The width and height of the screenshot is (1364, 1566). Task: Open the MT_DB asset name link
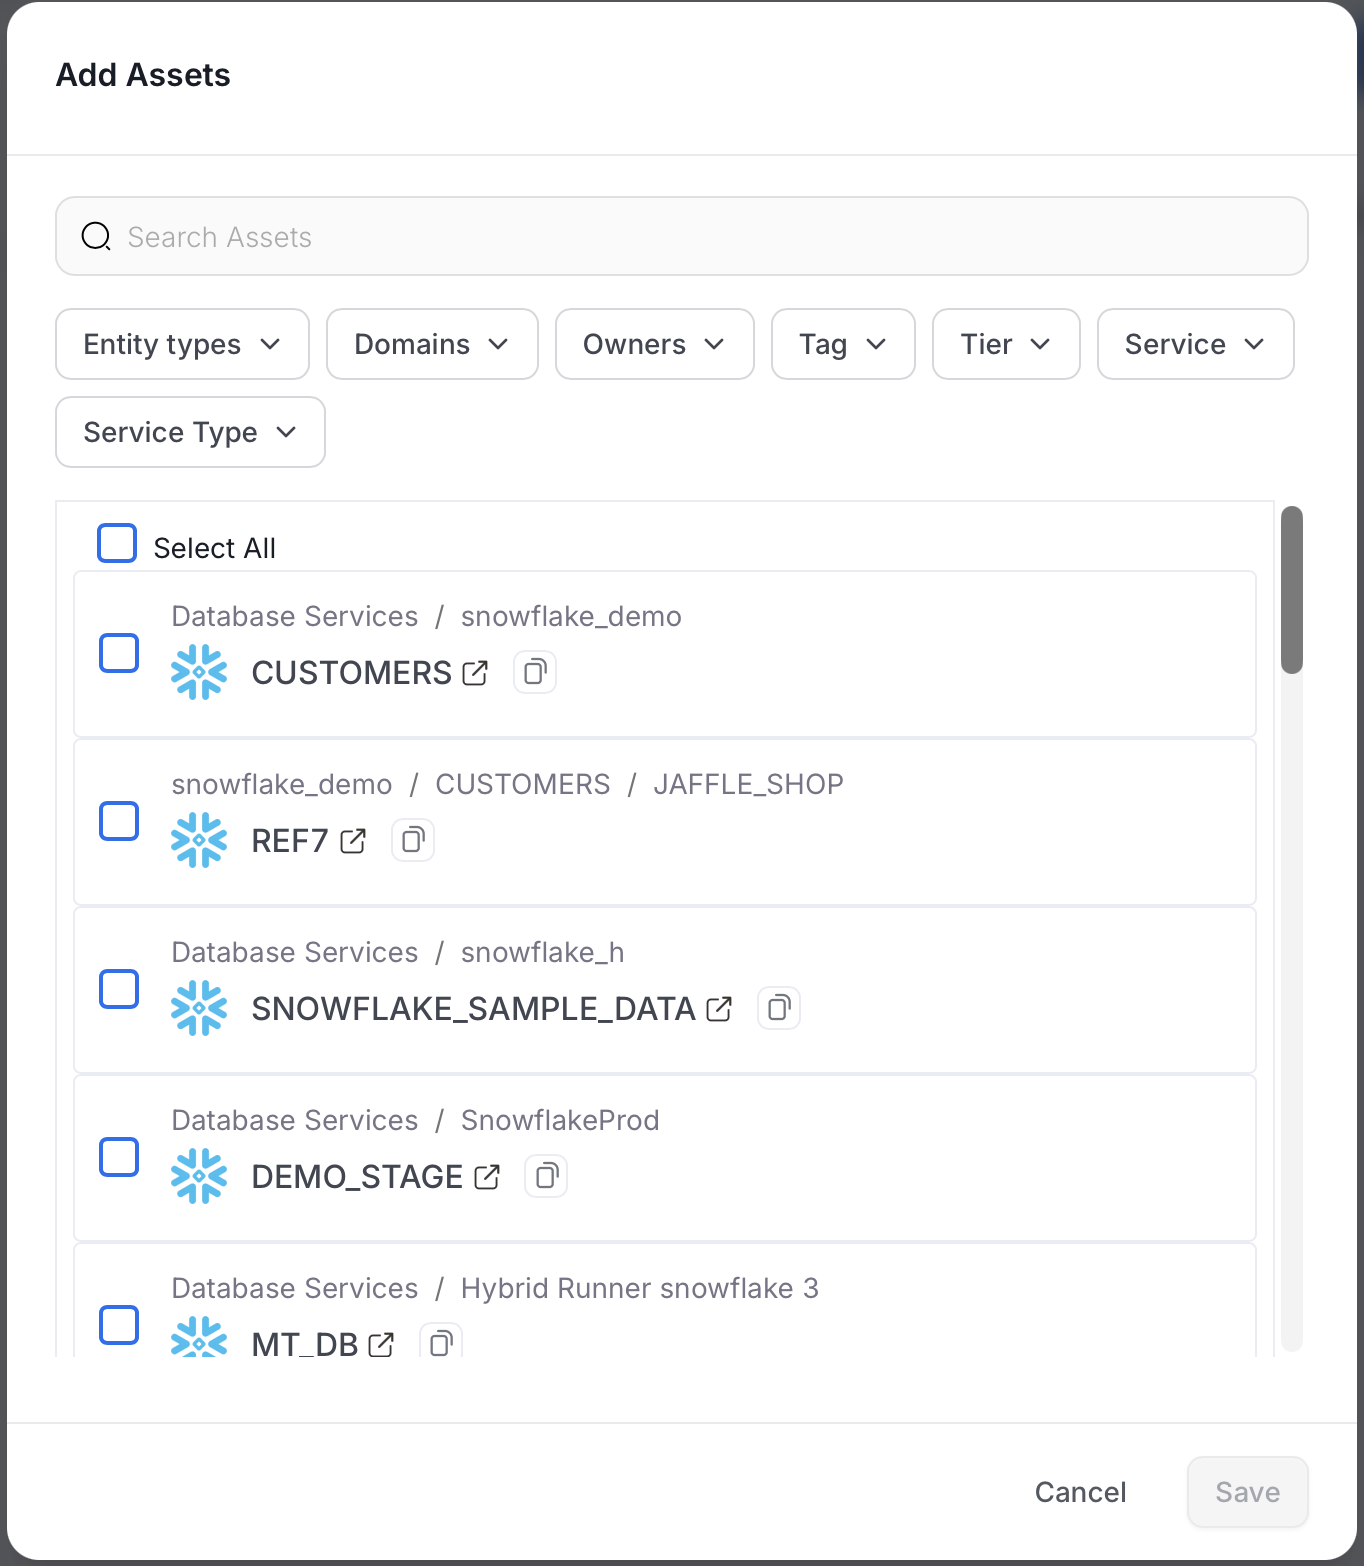305,1344
